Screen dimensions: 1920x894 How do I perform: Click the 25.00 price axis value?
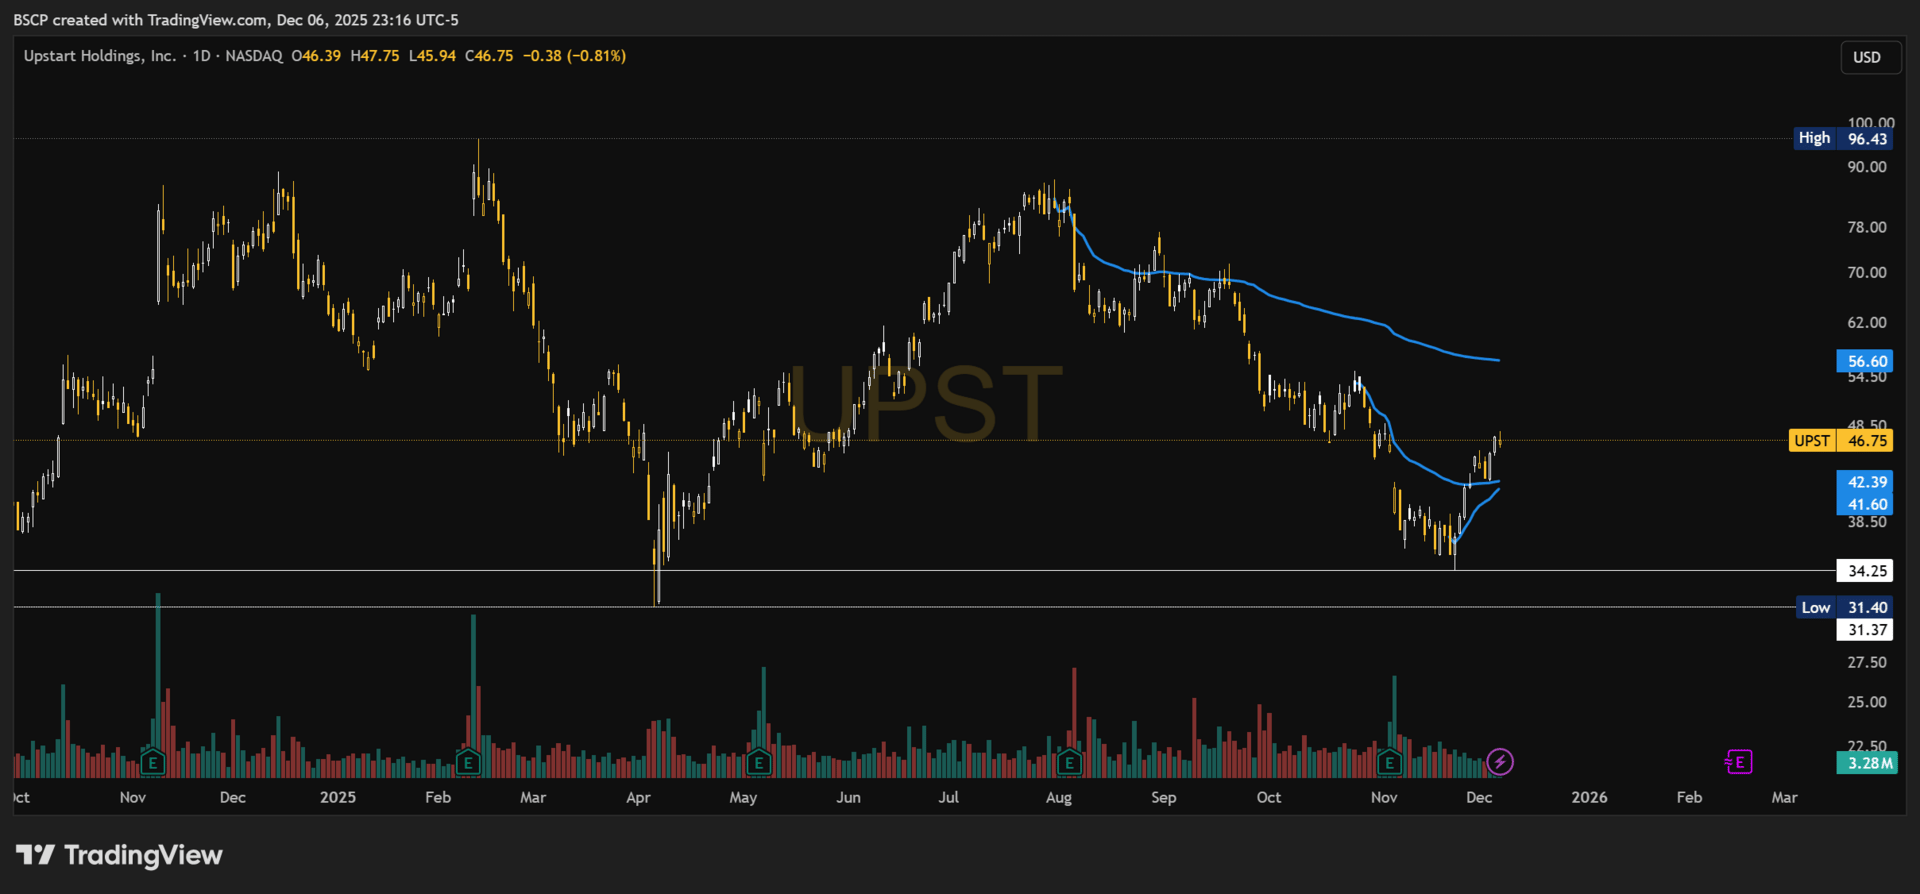coord(1867,702)
